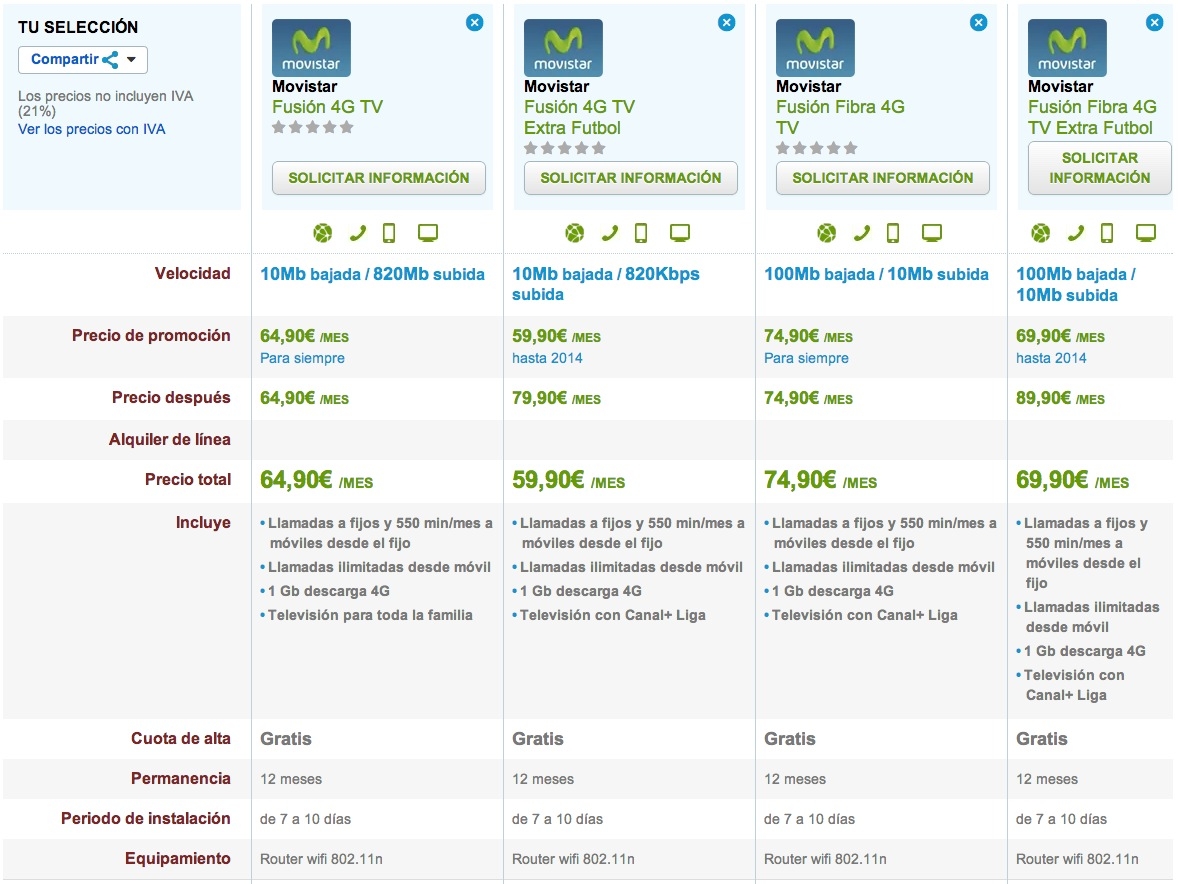Image resolution: width=1178 pixels, height=884 pixels.
Task: Click internet globe icon under Fusión Fibra 4G TV
Action: tap(826, 234)
